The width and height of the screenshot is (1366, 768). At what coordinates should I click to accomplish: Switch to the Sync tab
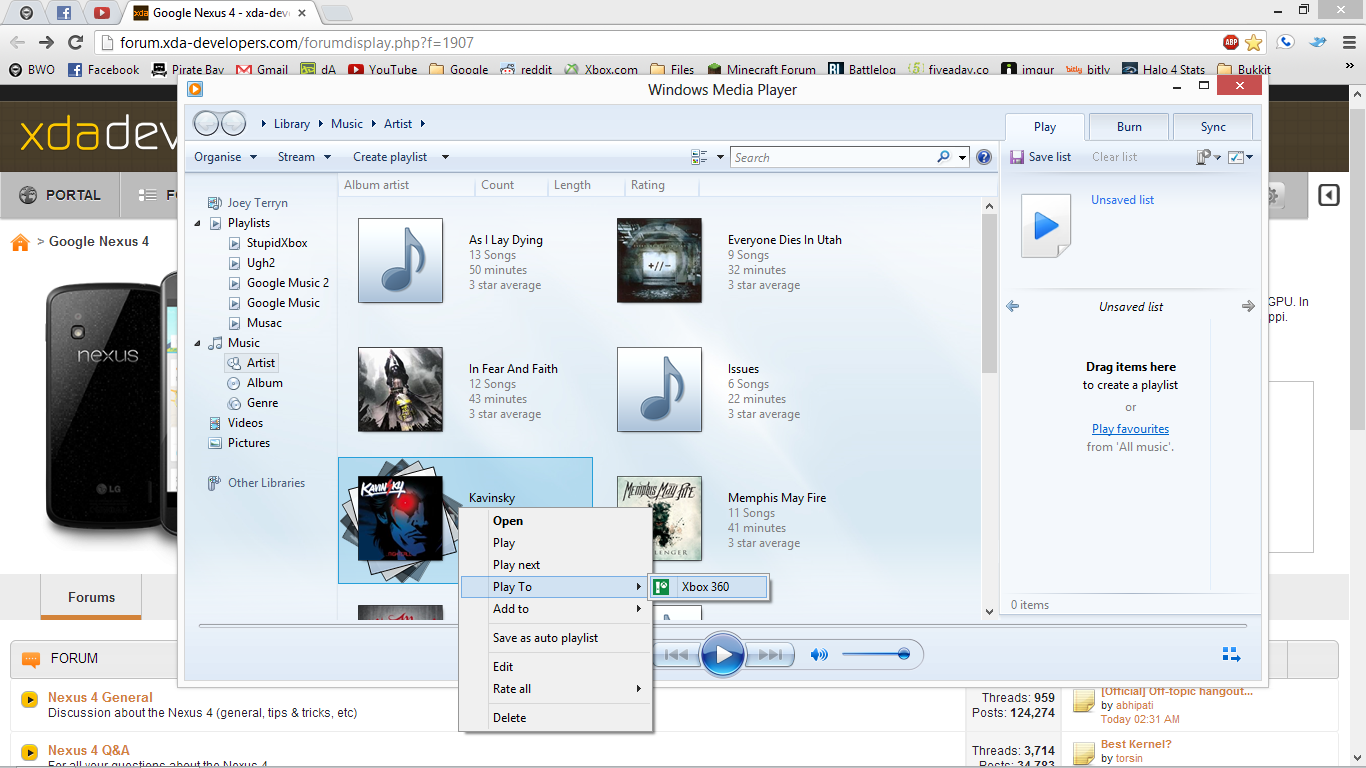click(1213, 127)
